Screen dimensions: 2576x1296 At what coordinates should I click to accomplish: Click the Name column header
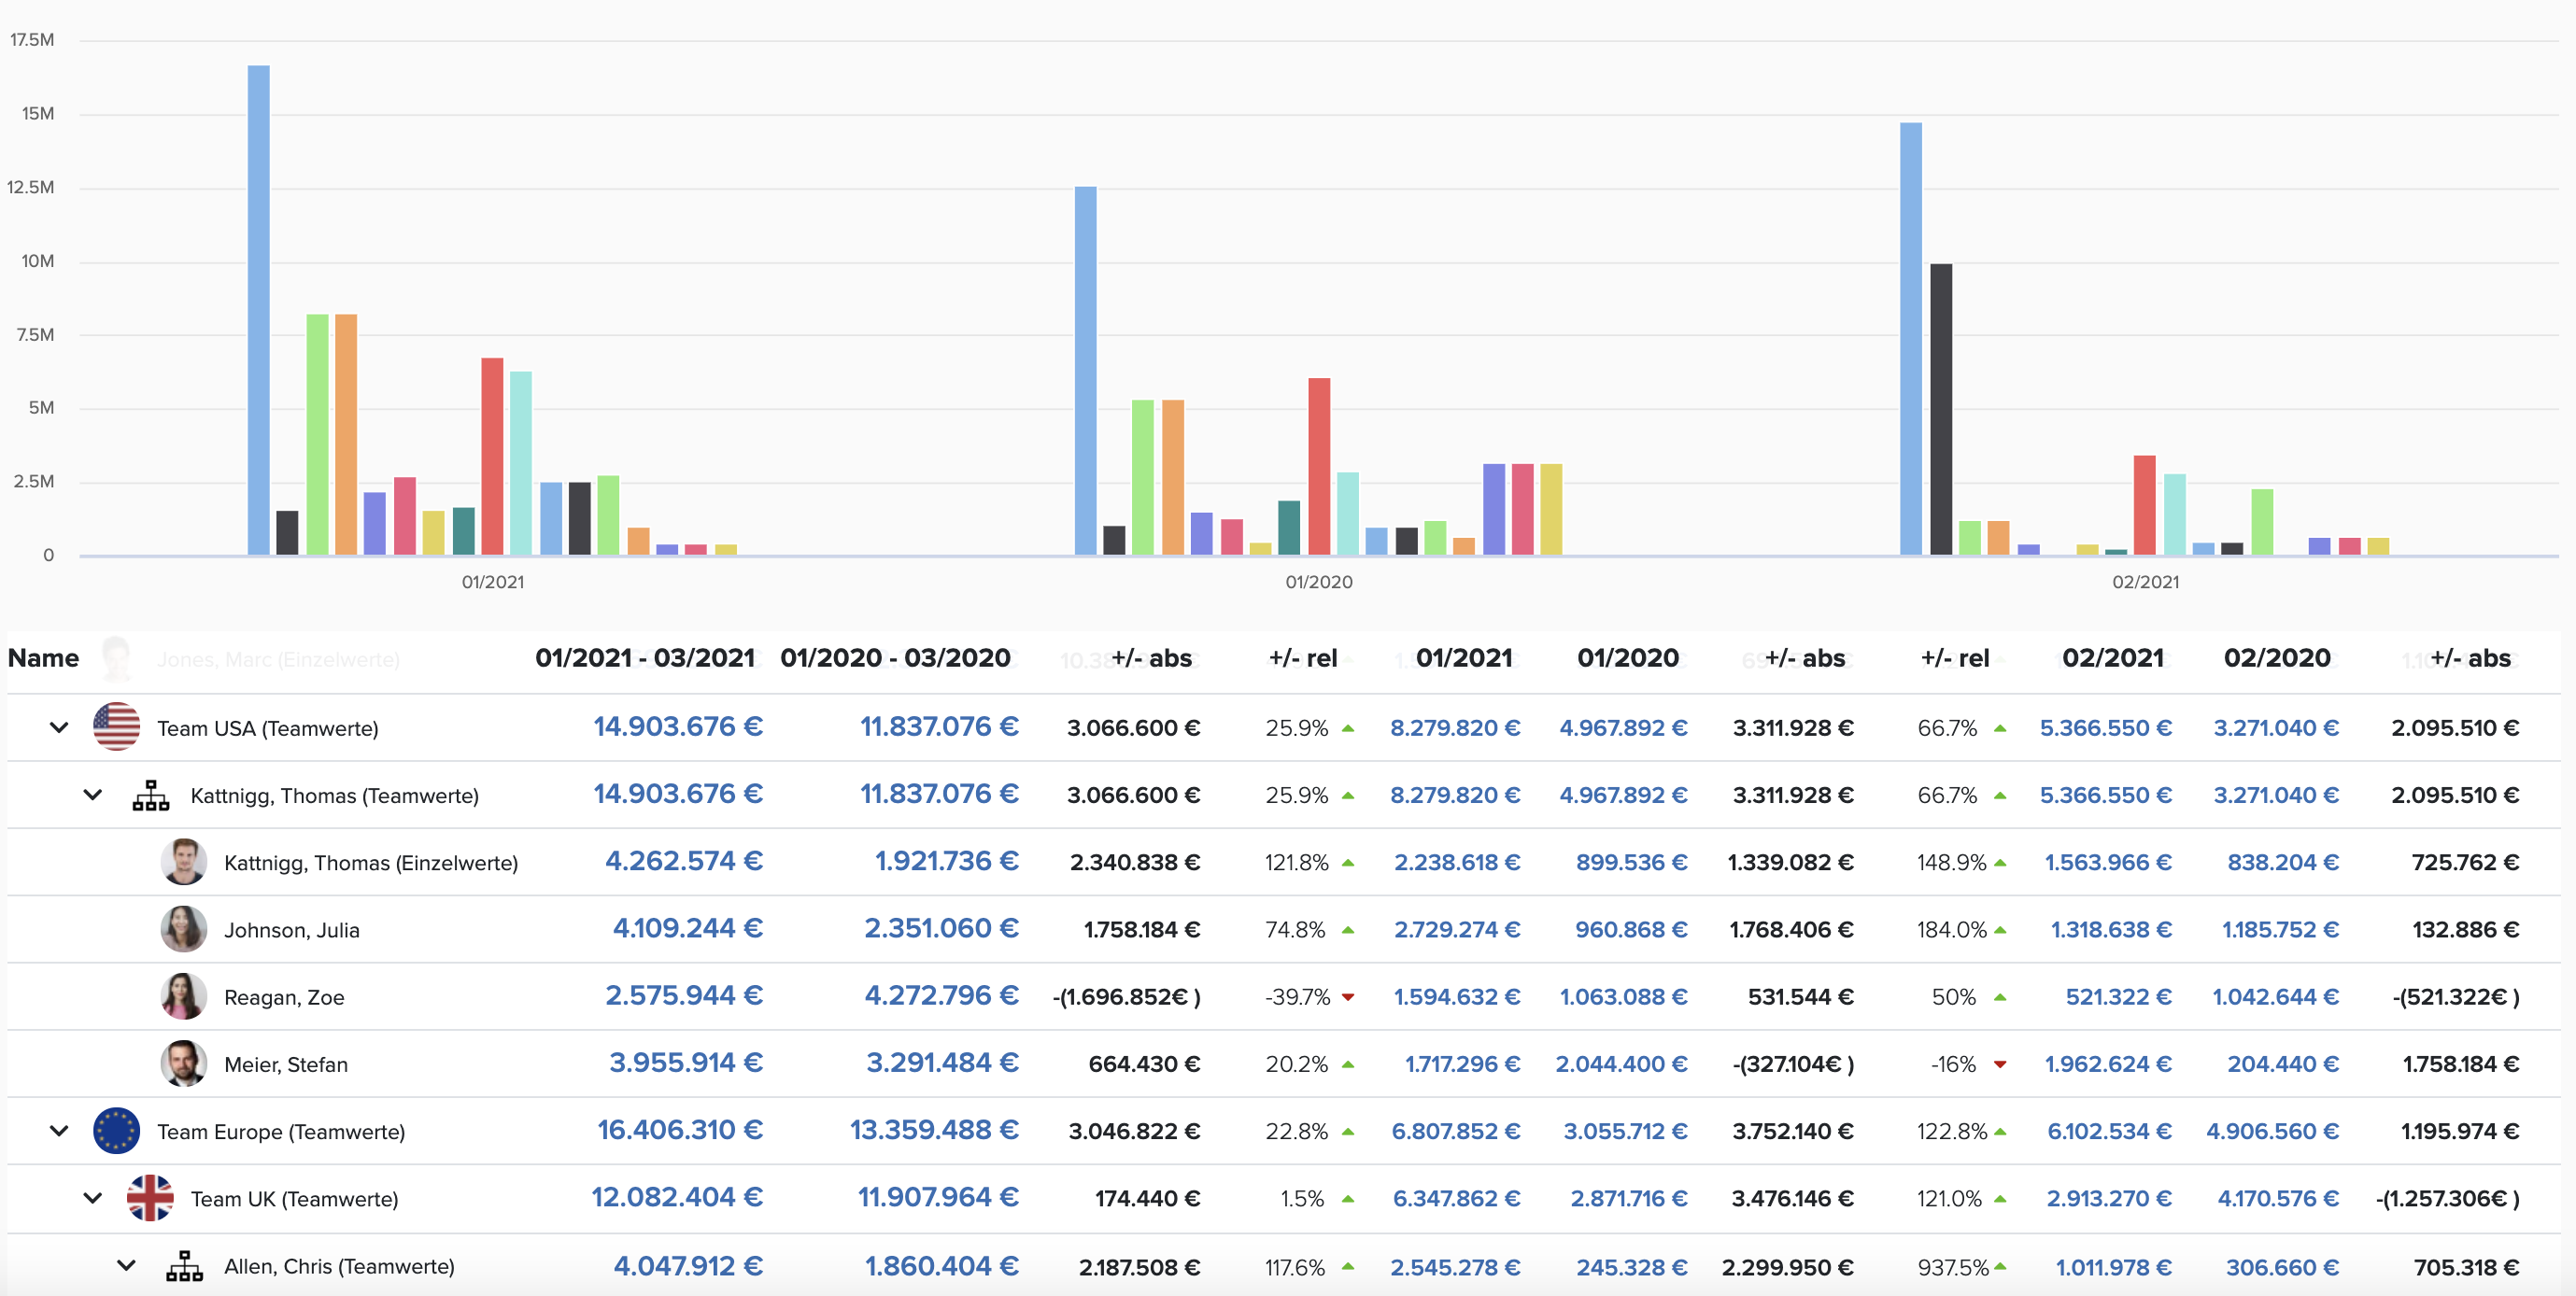point(43,658)
